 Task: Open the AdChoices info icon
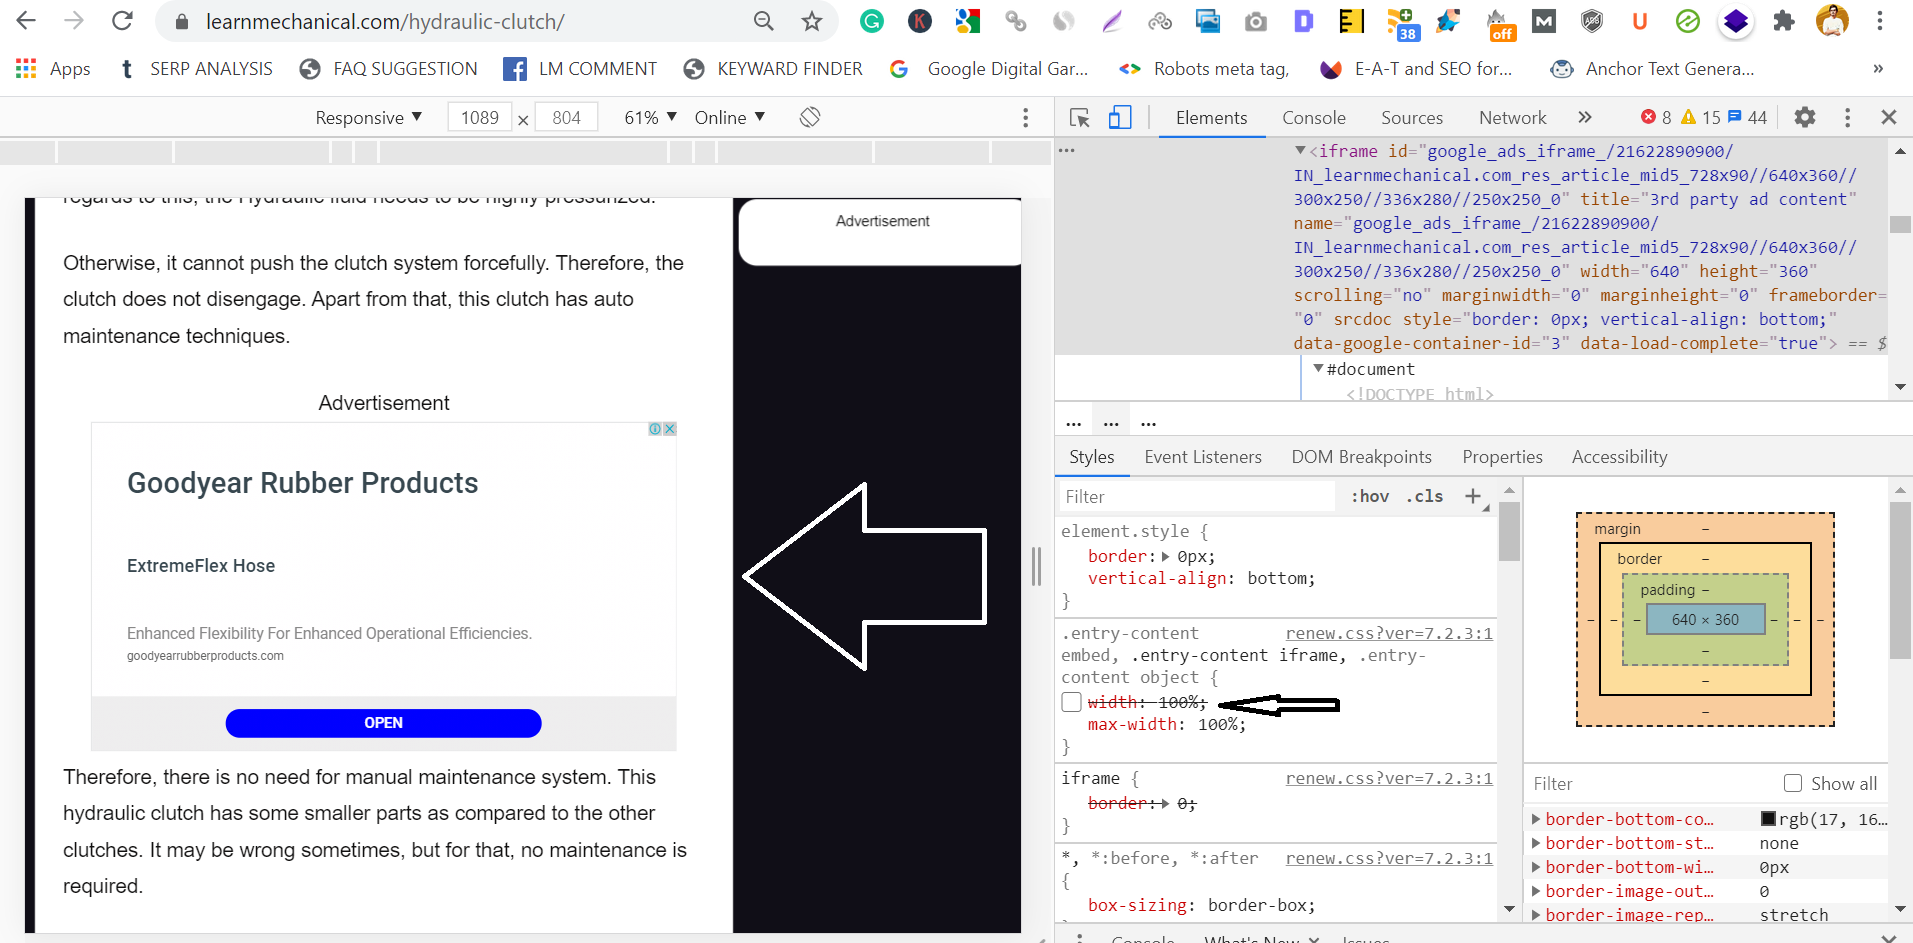[655, 429]
